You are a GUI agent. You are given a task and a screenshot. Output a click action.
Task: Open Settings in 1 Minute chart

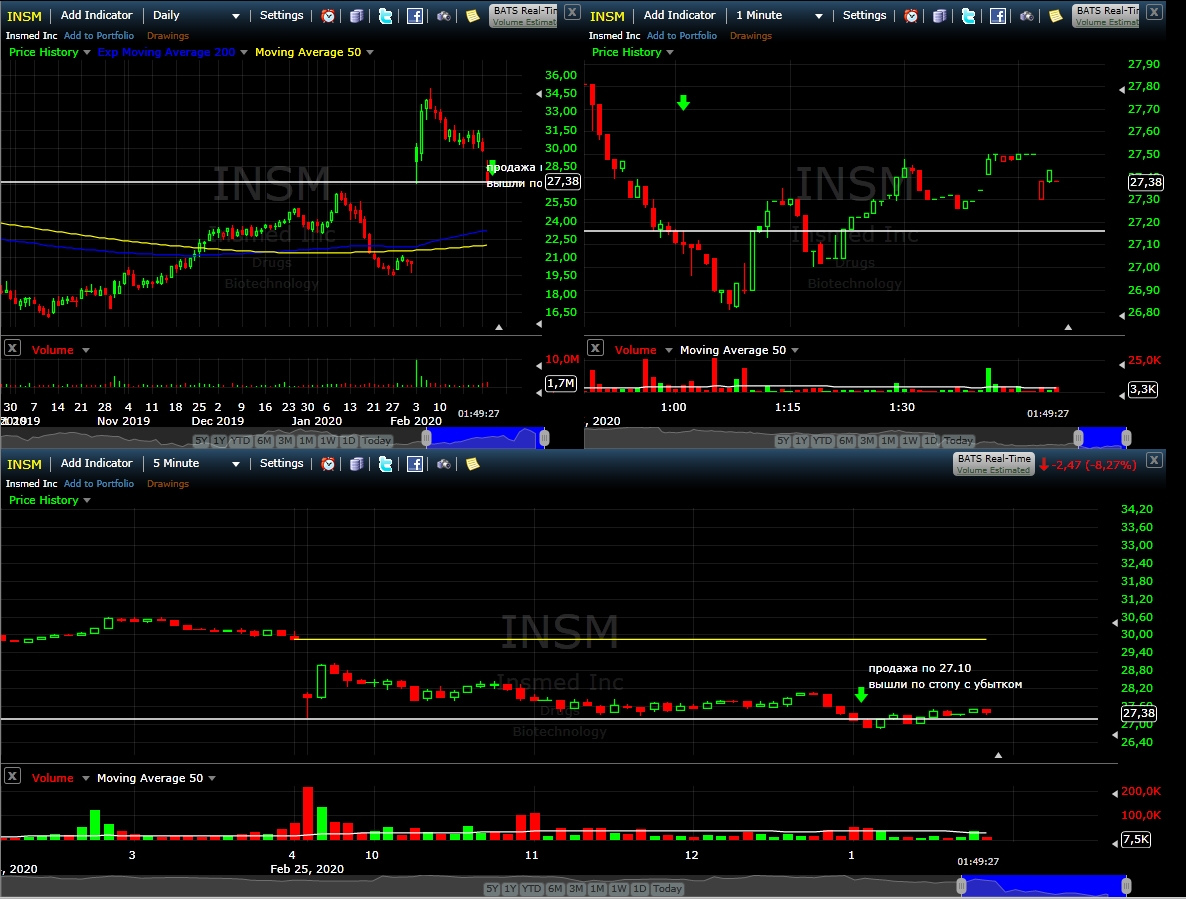[x=865, y=15]
